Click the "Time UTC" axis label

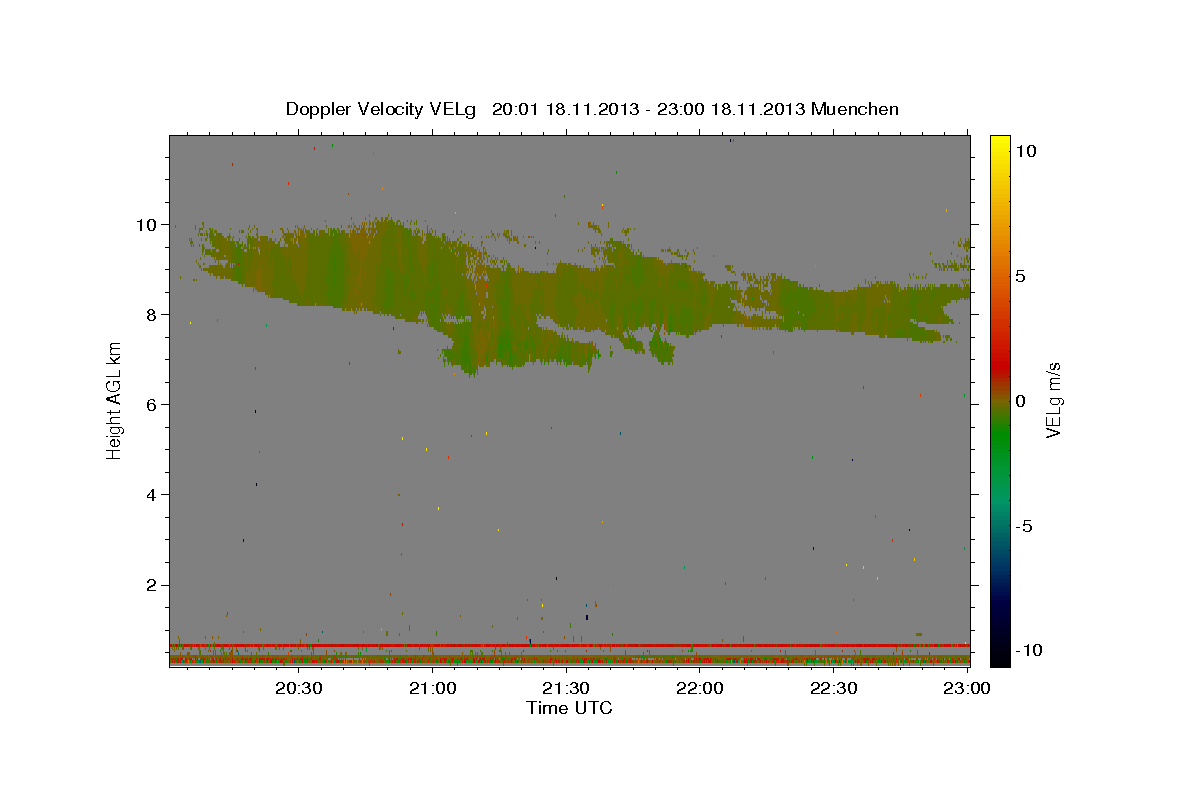(x=569, y=708)
